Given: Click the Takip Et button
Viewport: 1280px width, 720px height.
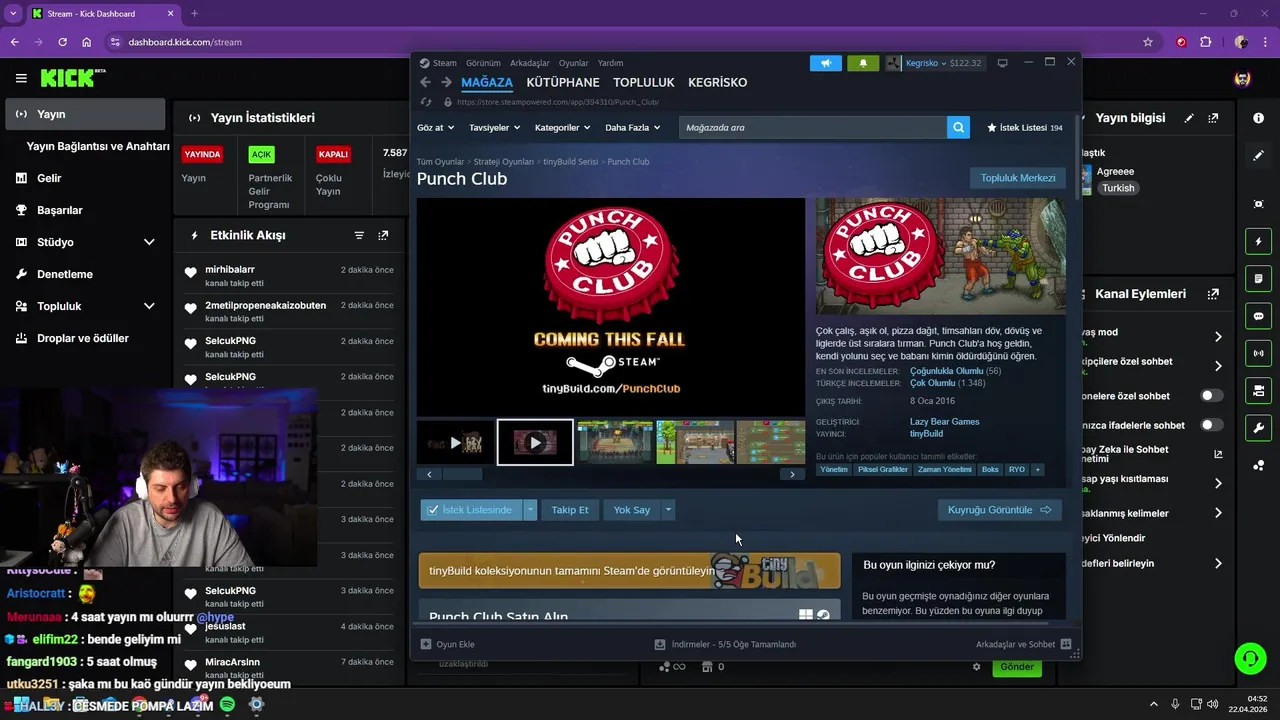Looking at the screenshot, I should pyautogui.click(x=570, y=510).
